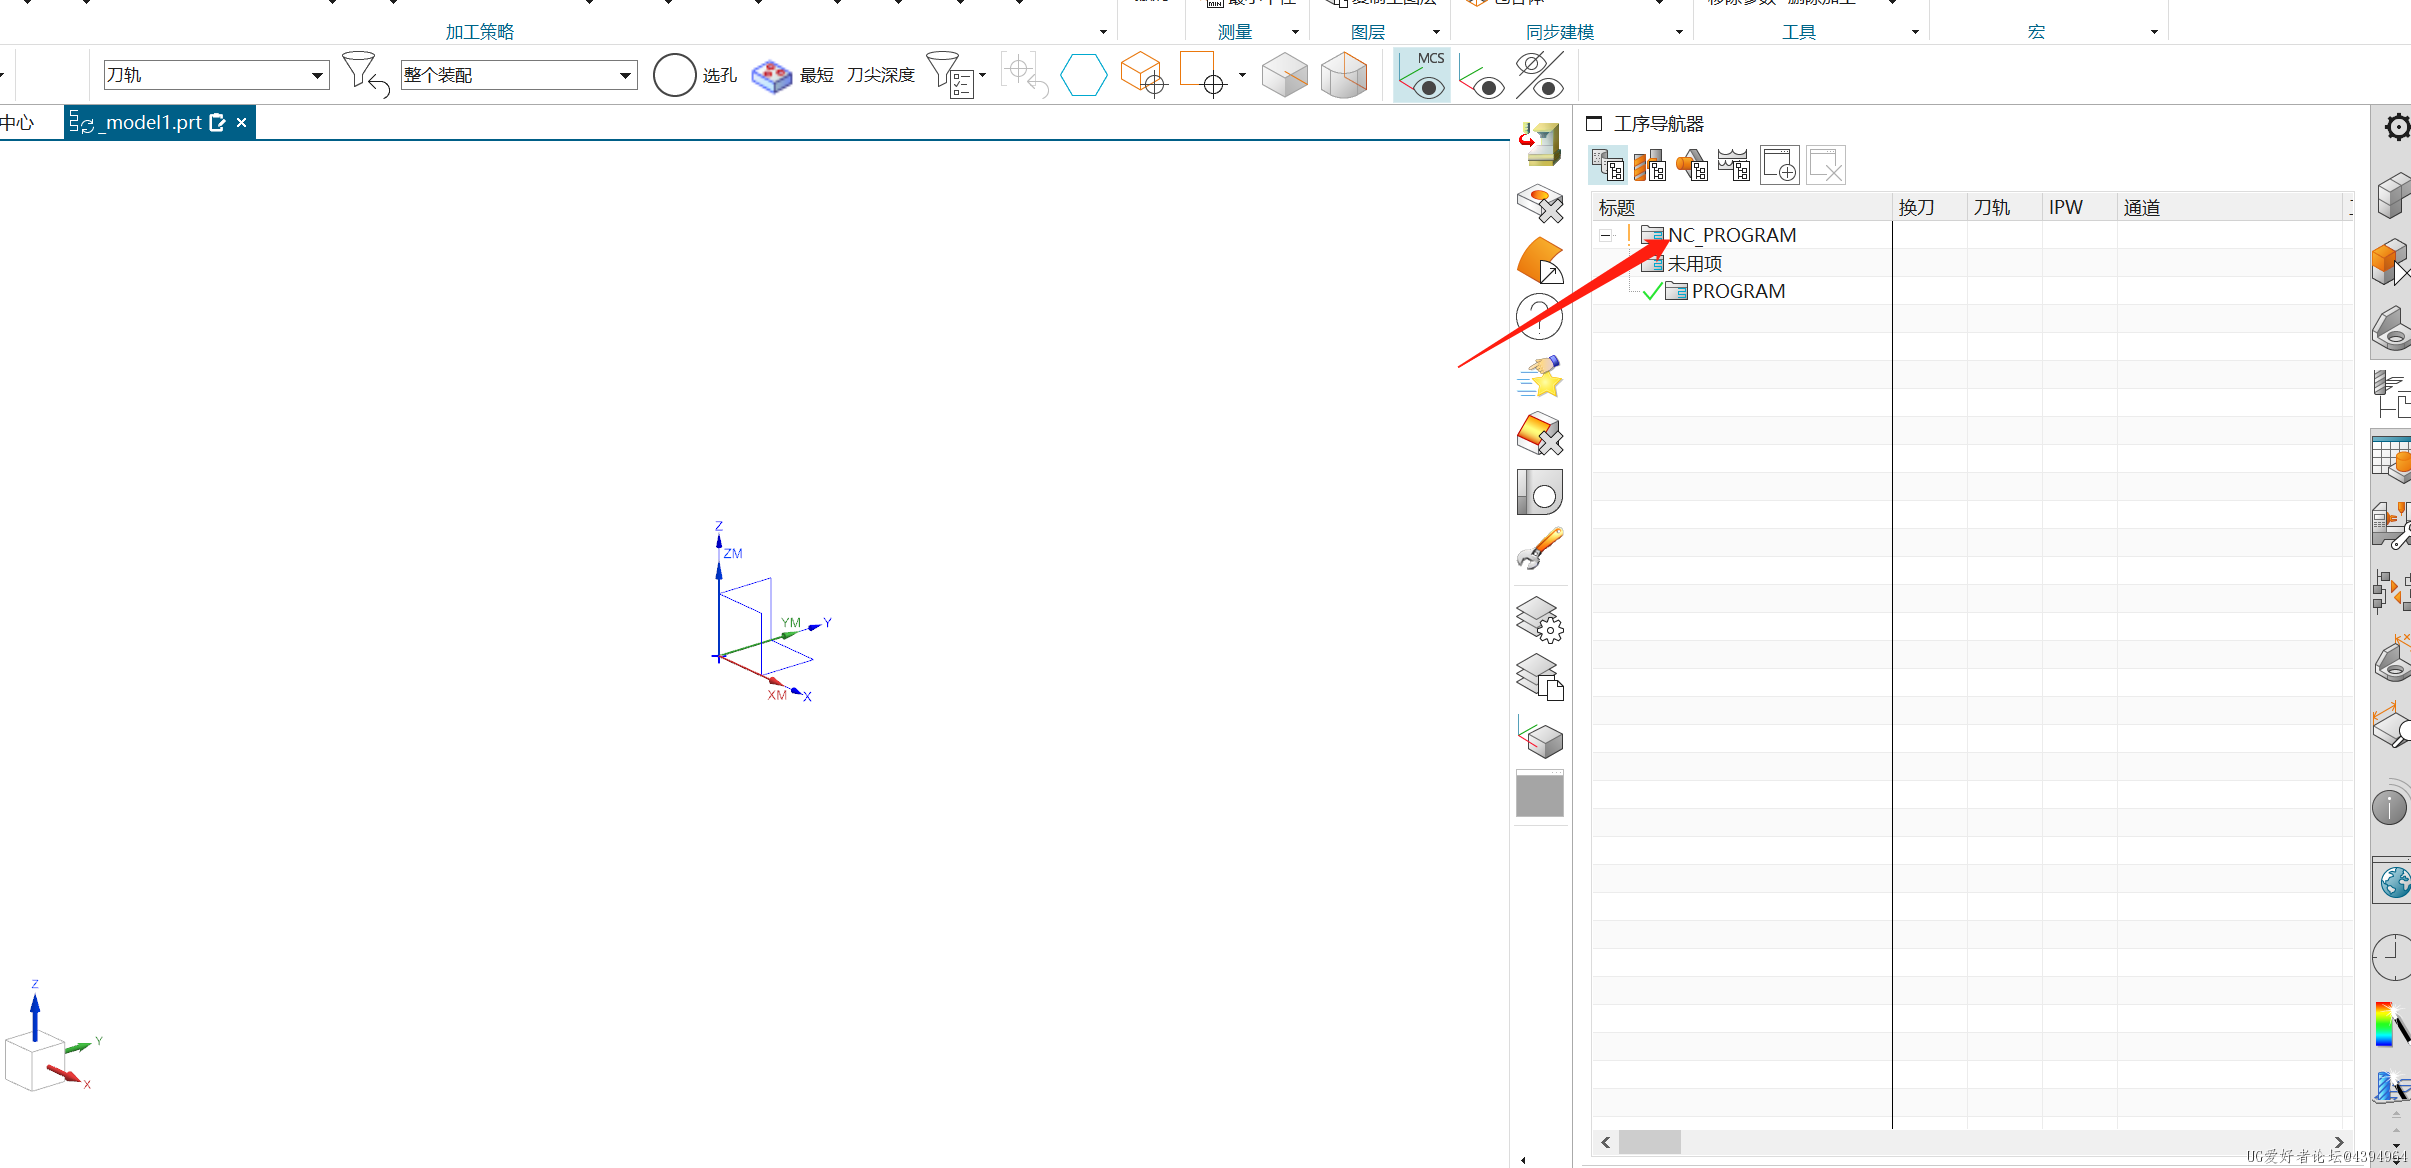2411x1168 pixels.
Task: Click the gray block with circle icon
Action: 1540,492
